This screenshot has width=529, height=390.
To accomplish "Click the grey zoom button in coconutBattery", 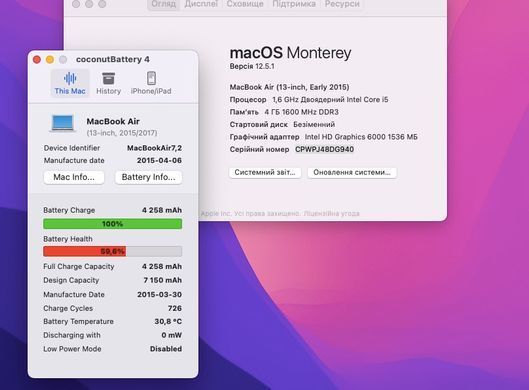I will pyautogui.click(x=63, y=60).
